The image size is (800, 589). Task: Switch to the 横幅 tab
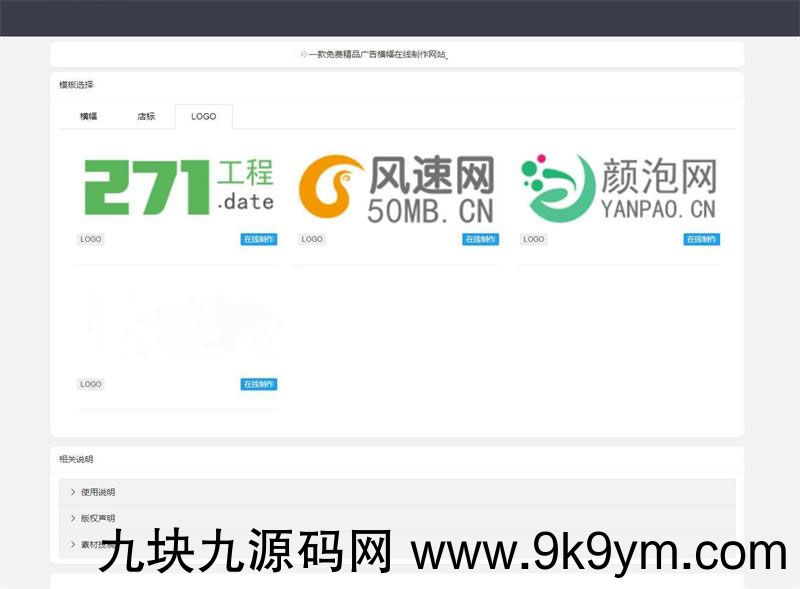[x=89, y=117]
